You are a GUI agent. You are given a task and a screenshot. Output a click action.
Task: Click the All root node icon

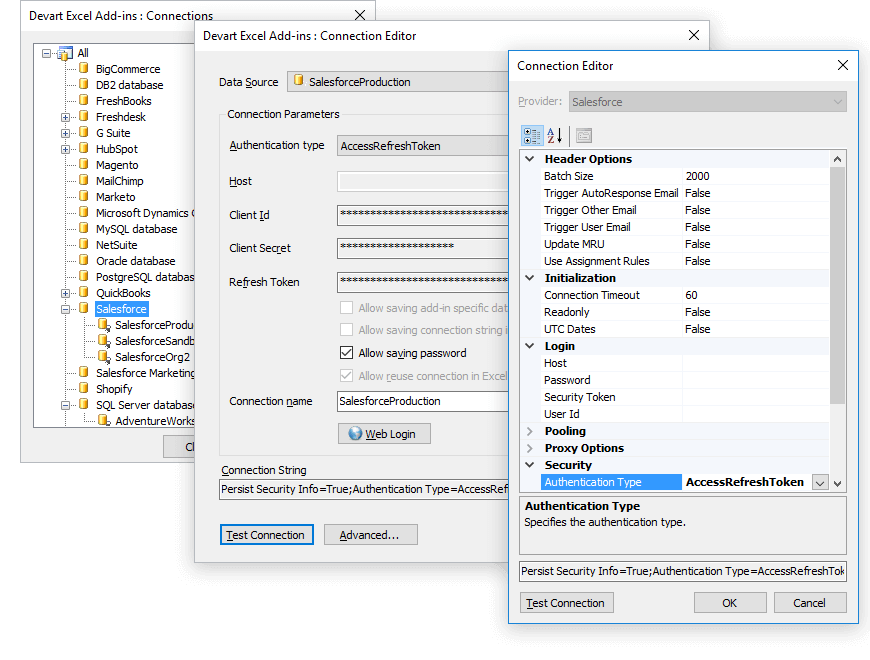coord(63,52)
